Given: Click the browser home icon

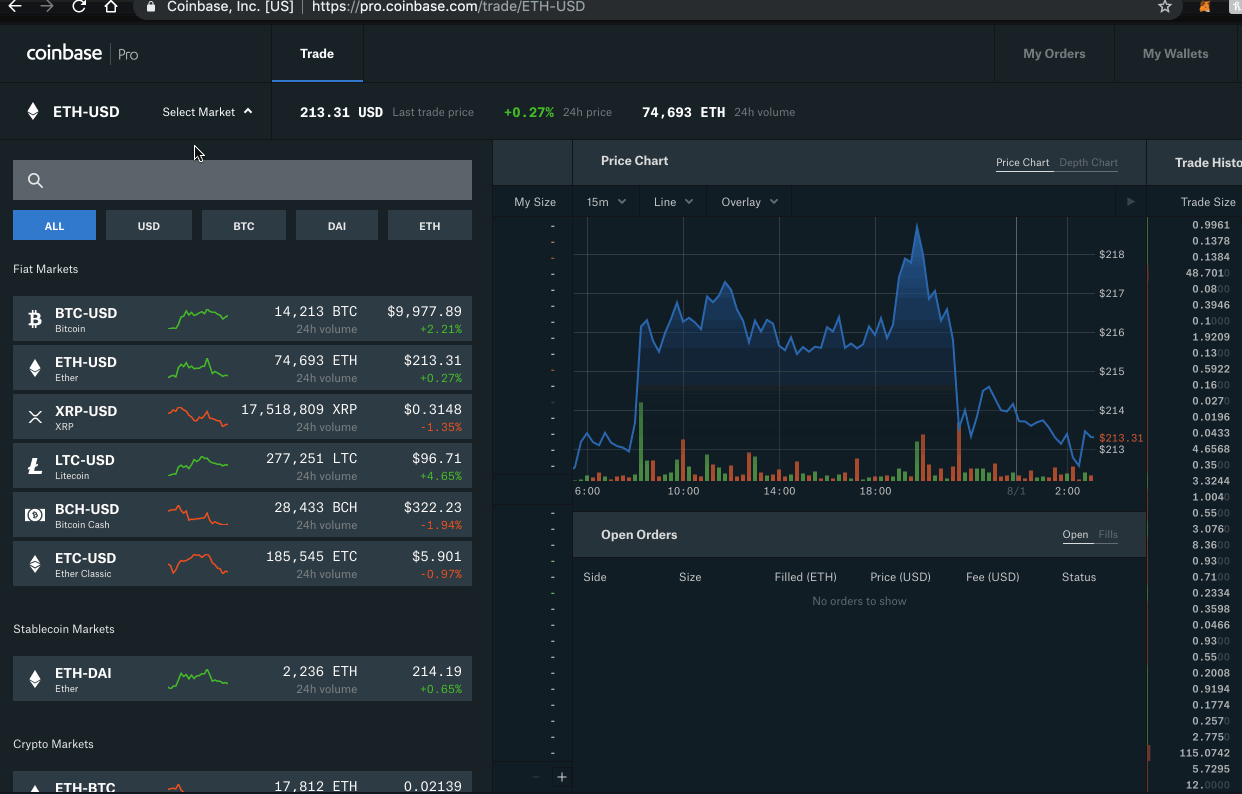Looking at the screenshot, I should [x=110, y=6].
